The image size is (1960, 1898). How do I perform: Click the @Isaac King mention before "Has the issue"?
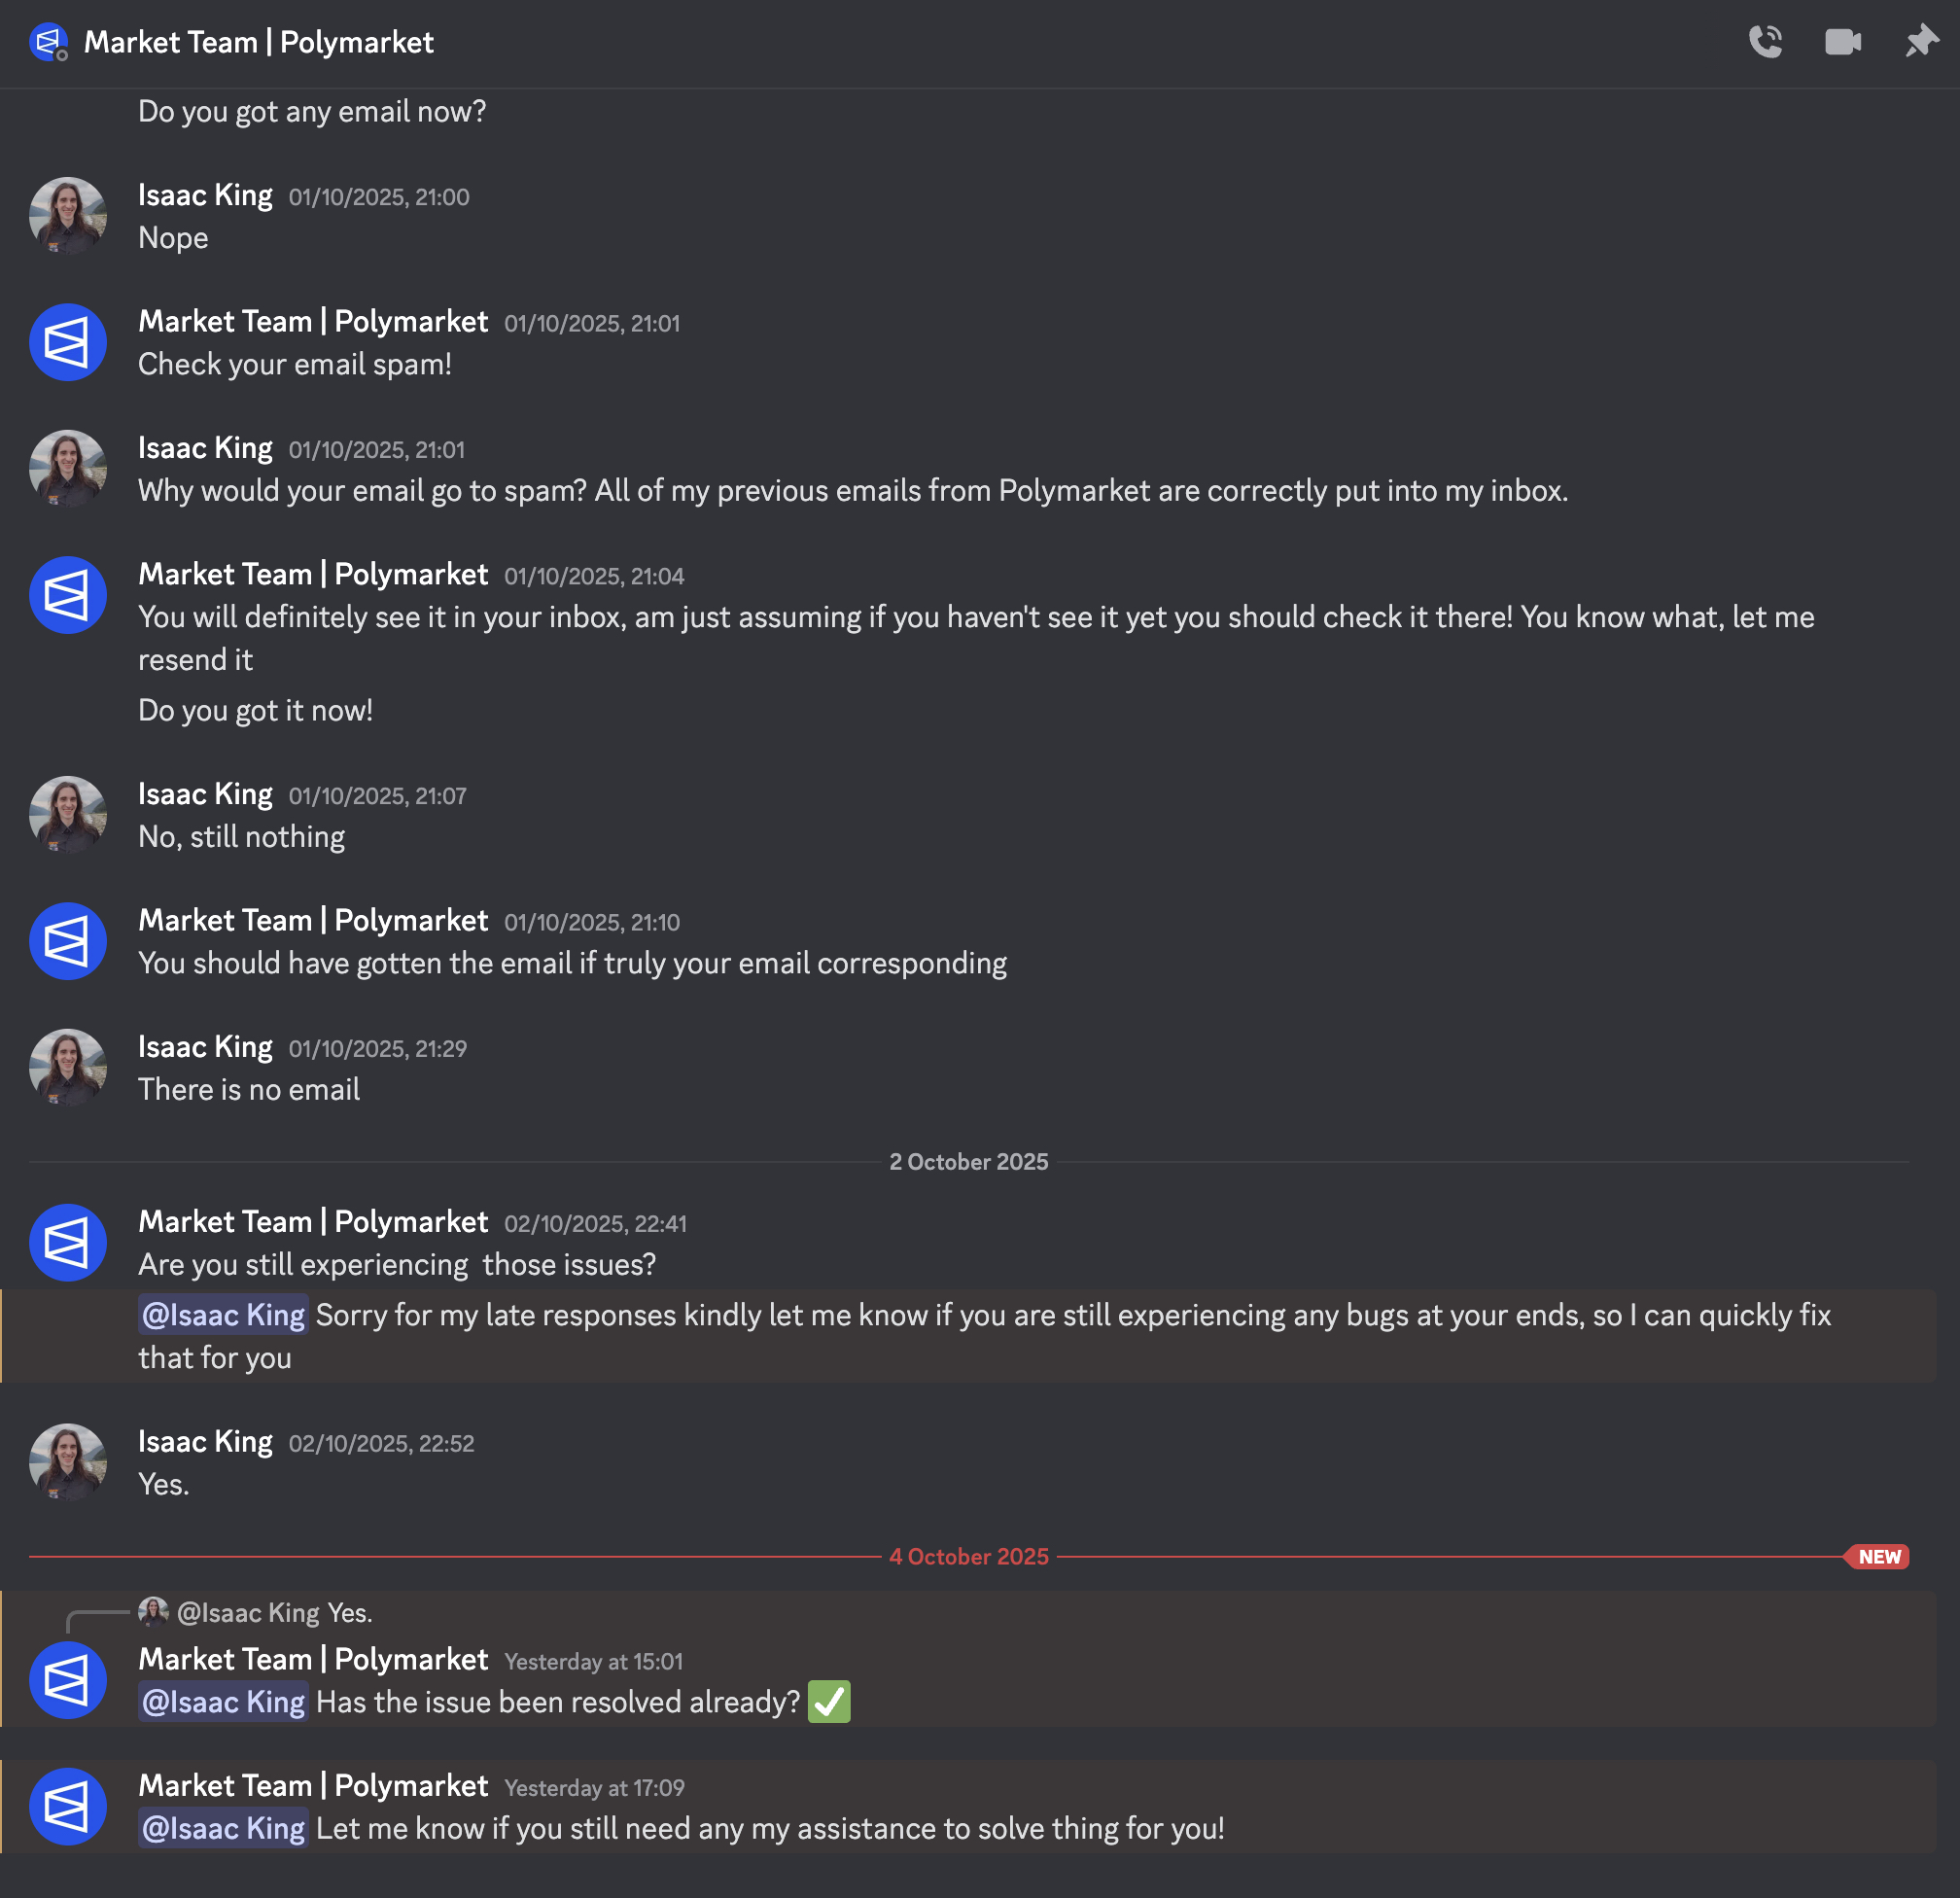click(223, 1702)
